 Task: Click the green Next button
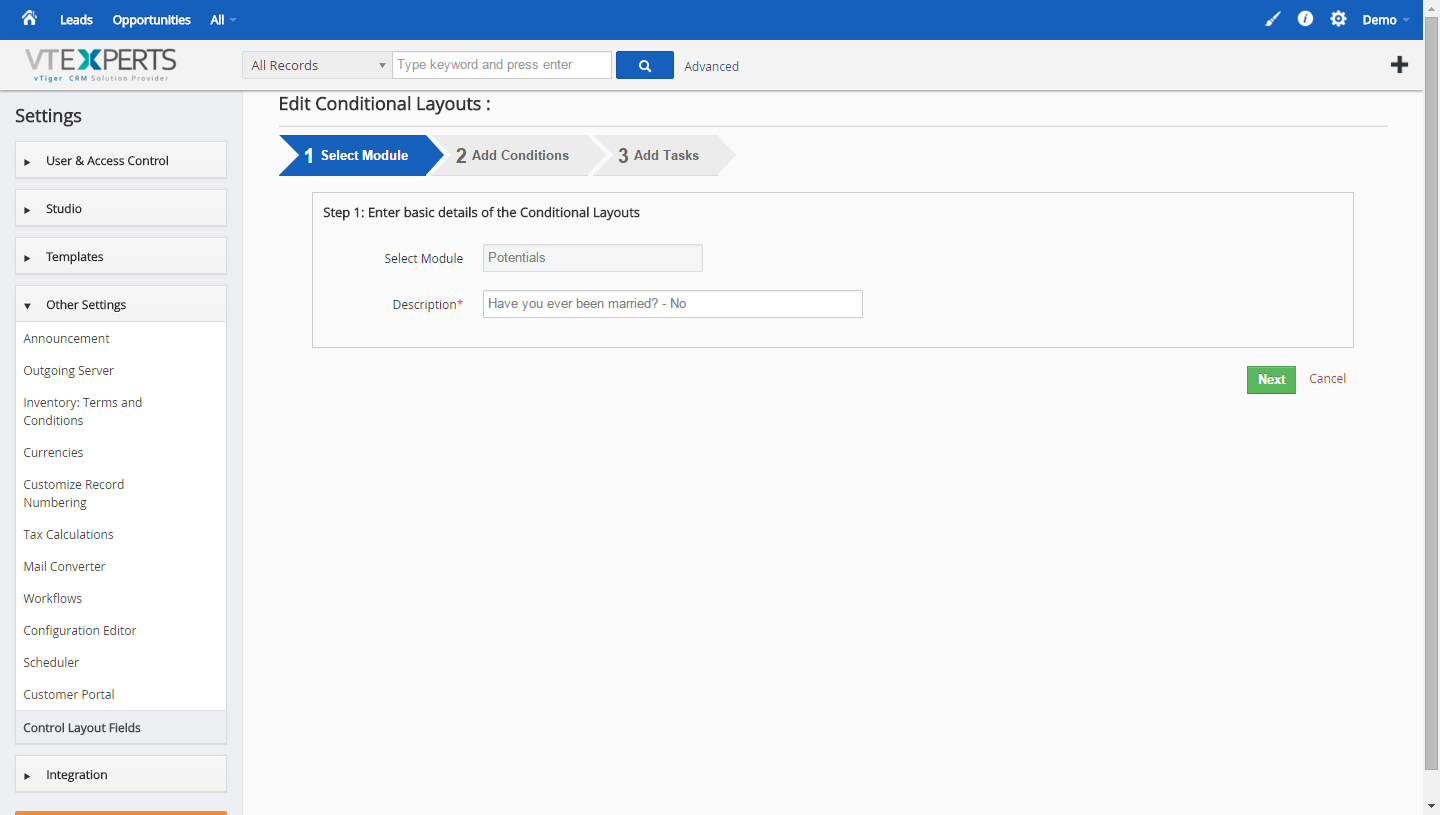click(x=1271, y=380)
